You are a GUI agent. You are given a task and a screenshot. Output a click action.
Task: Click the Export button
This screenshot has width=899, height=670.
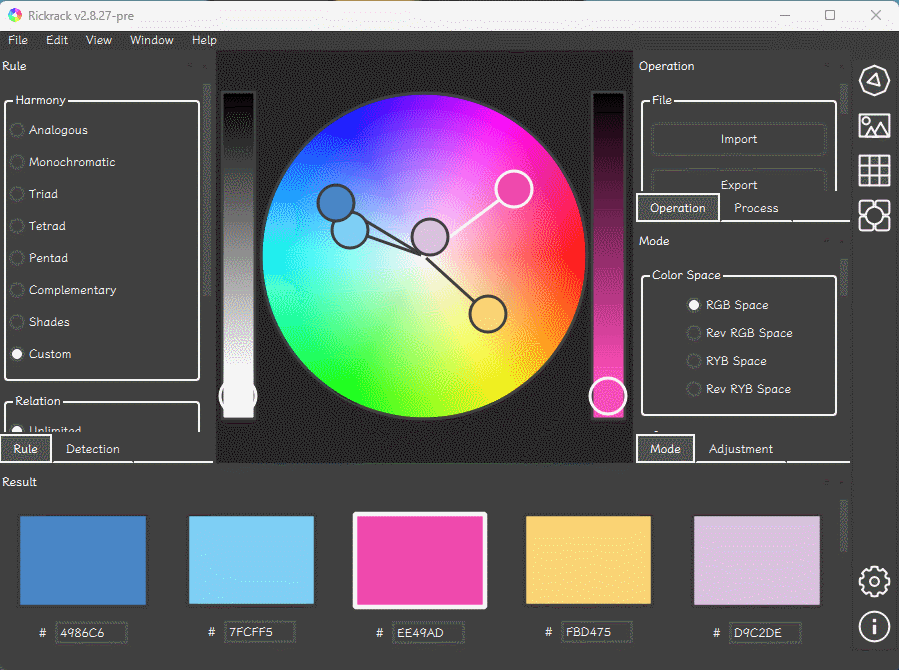coord(738,183)
